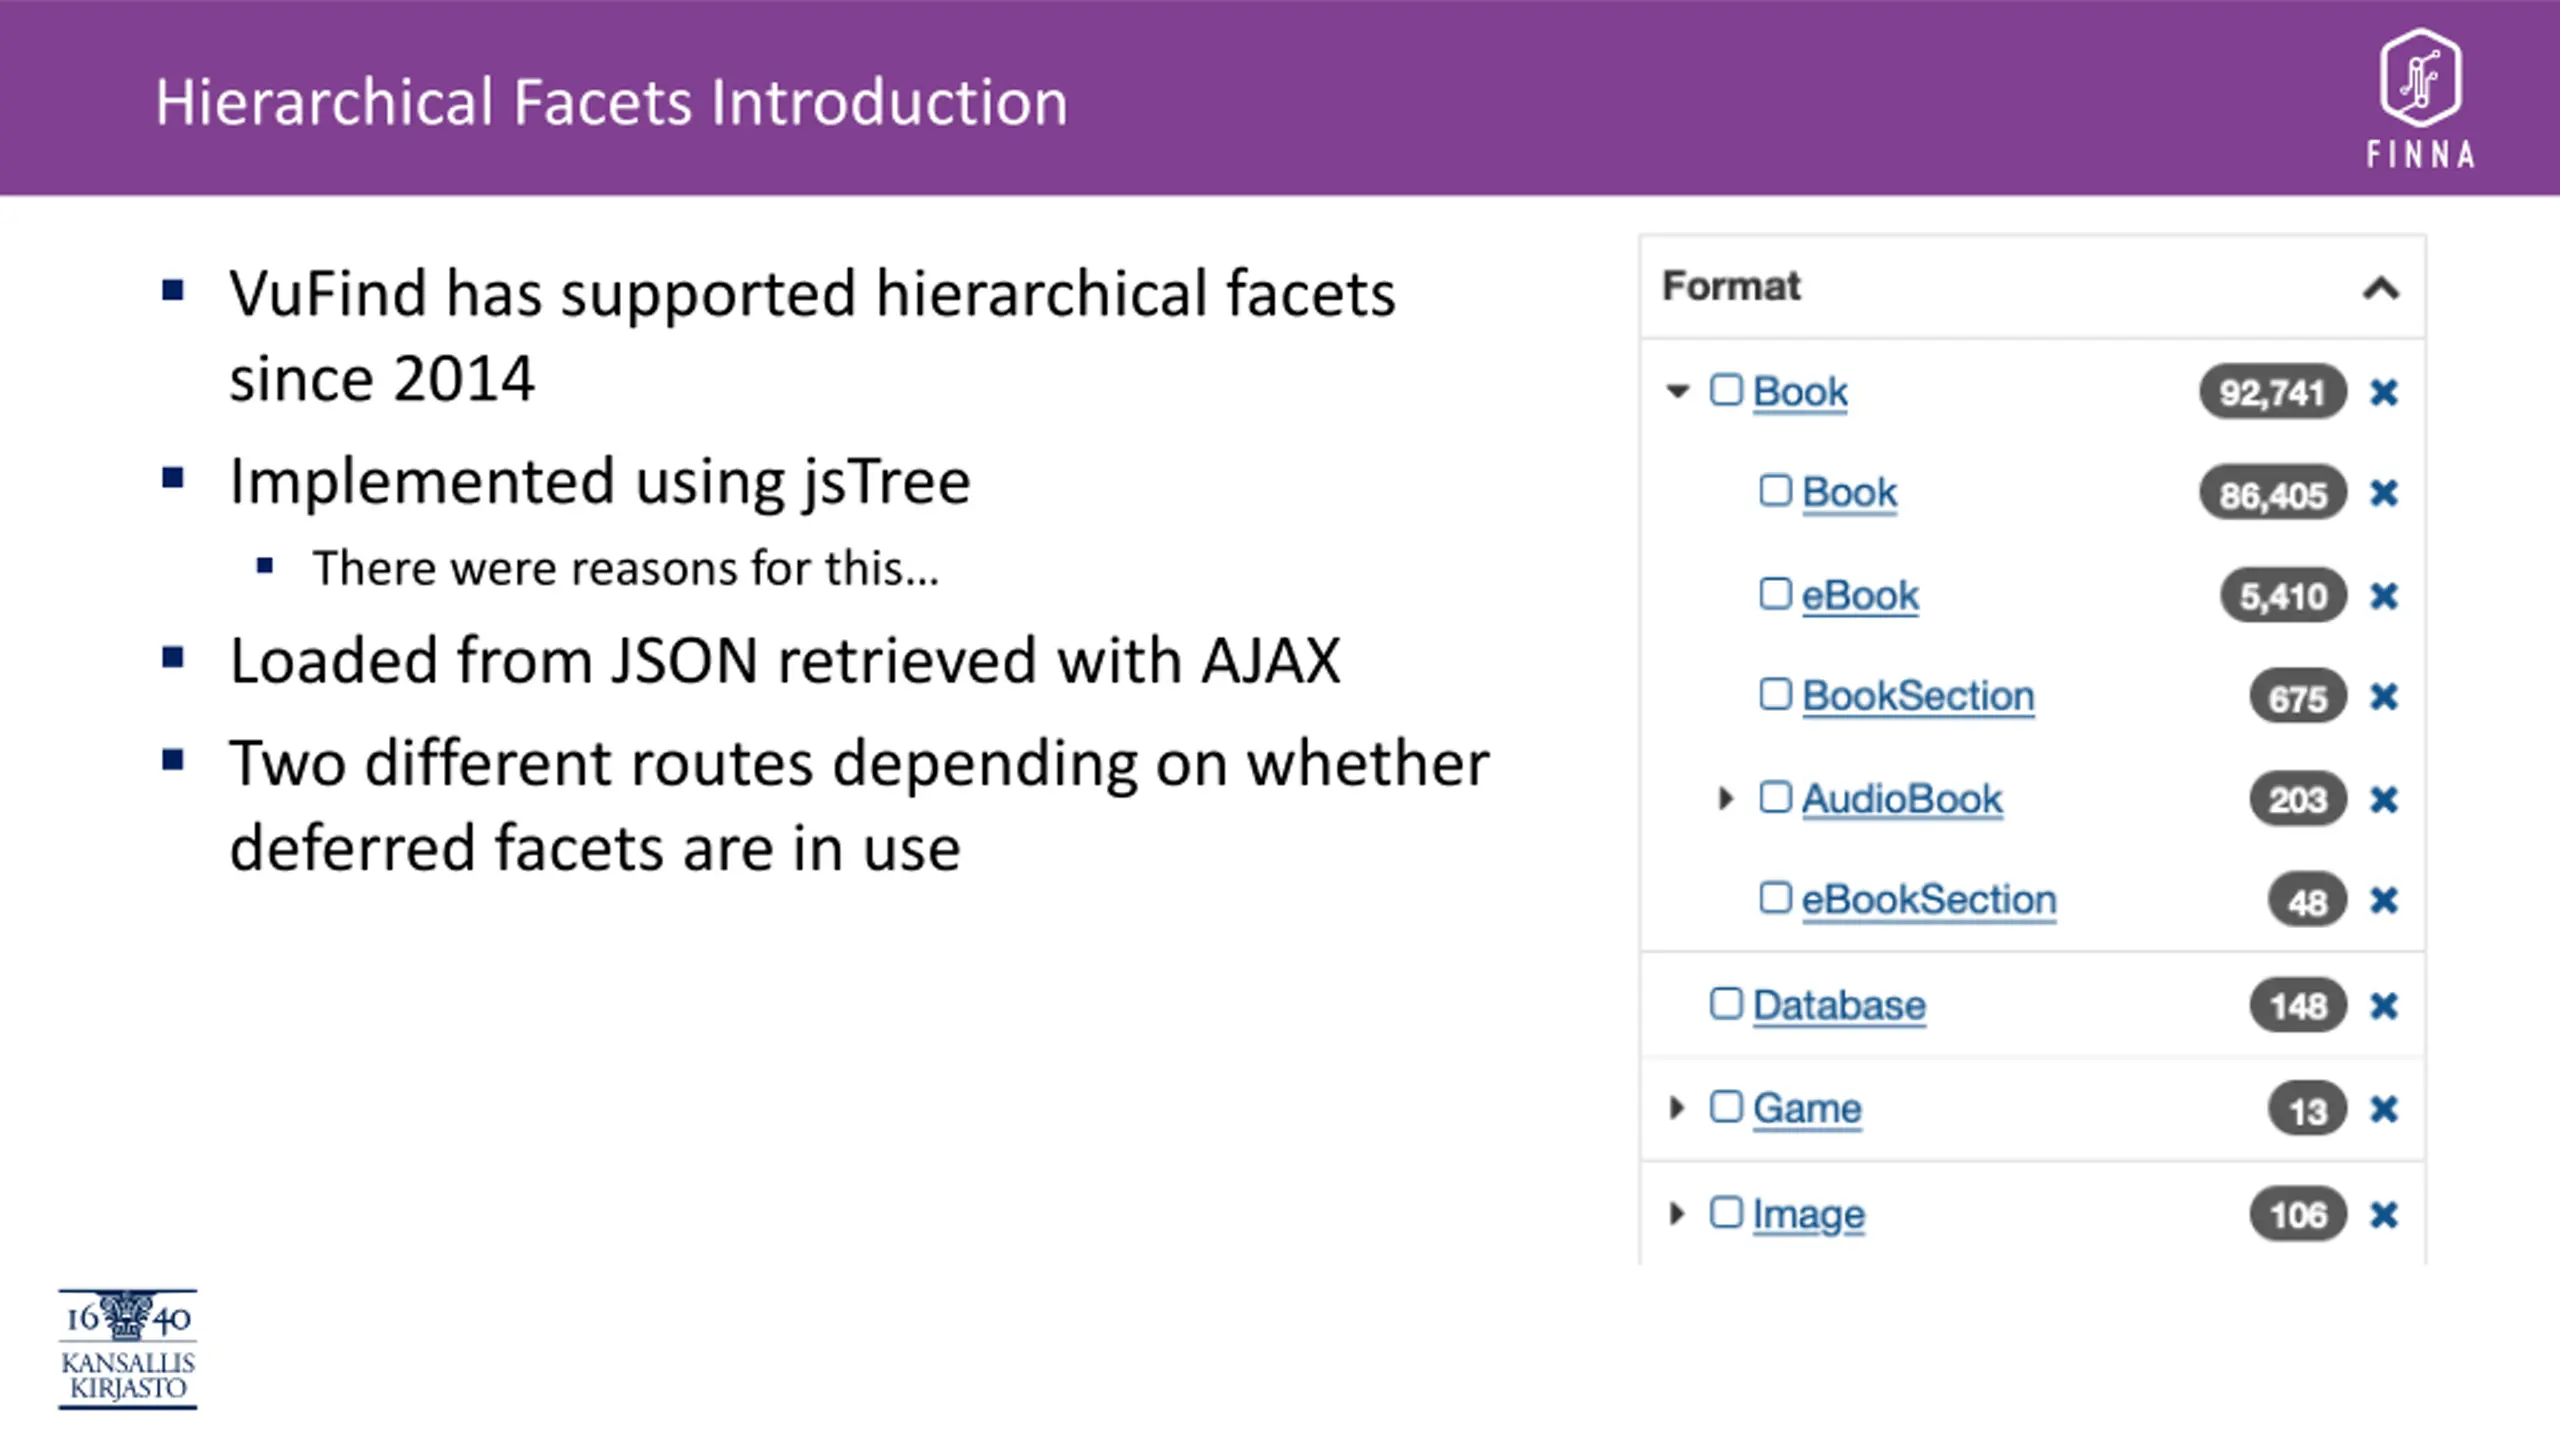Click the Format panel heading
Viewport: 2560px width, 1440px height.
1732,287
